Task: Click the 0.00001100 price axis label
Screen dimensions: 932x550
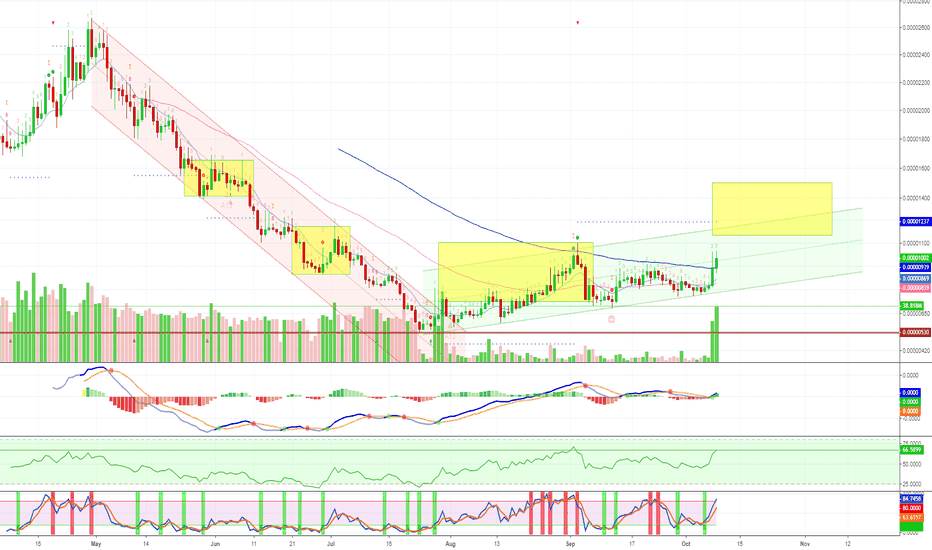Action: (916, 243)
